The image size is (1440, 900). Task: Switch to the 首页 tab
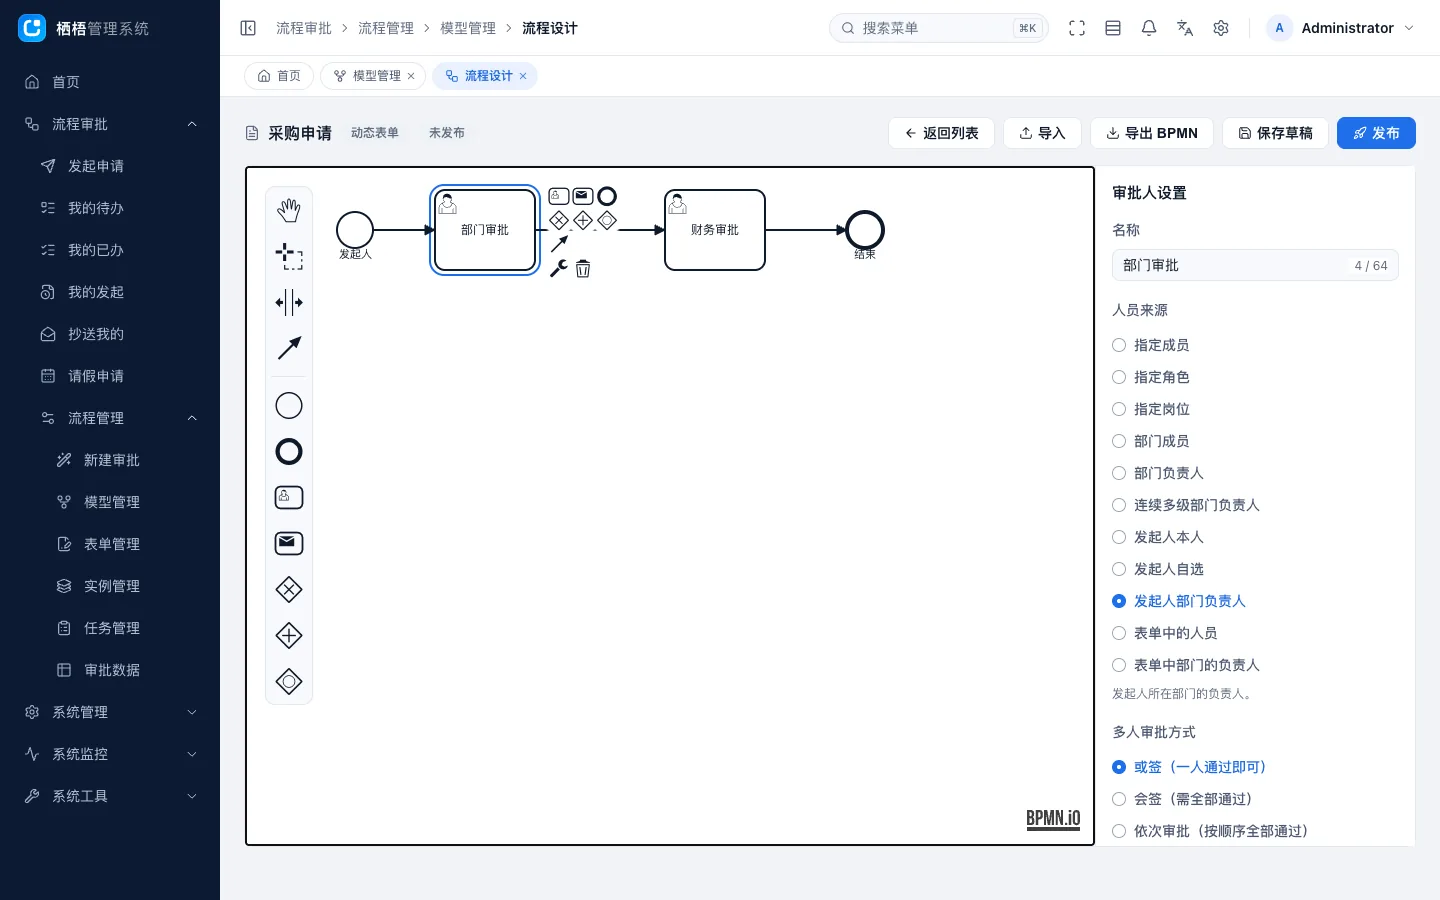[279, 76]
